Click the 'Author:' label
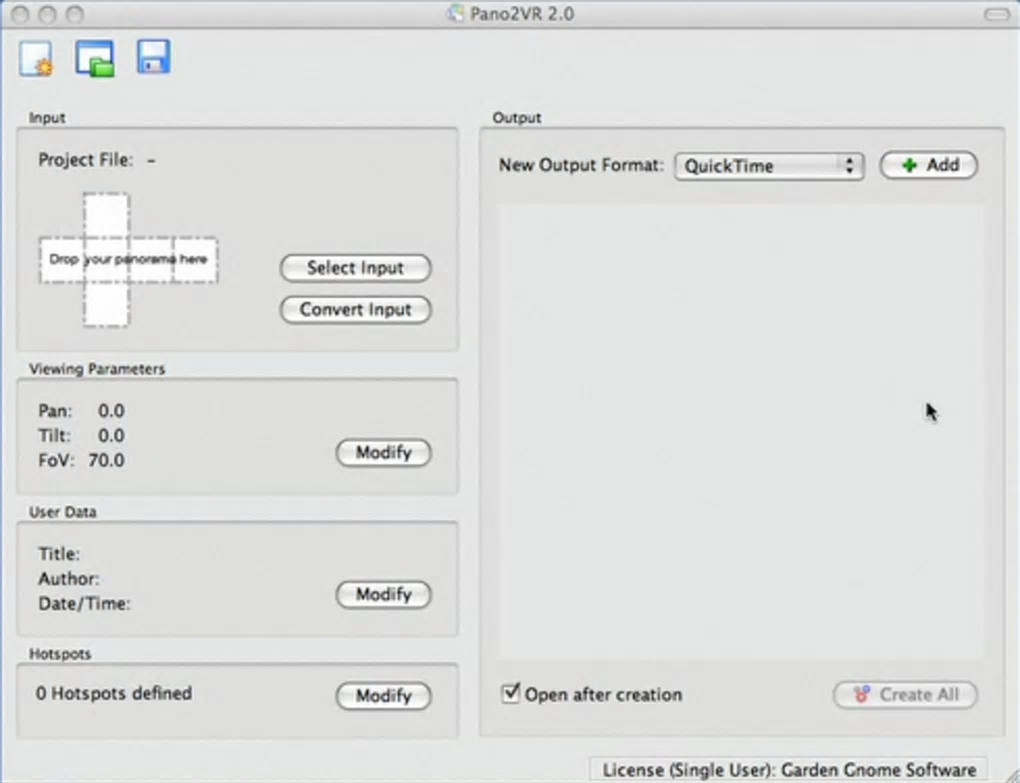Viewport: 1020px width, 783px height. 69,579
